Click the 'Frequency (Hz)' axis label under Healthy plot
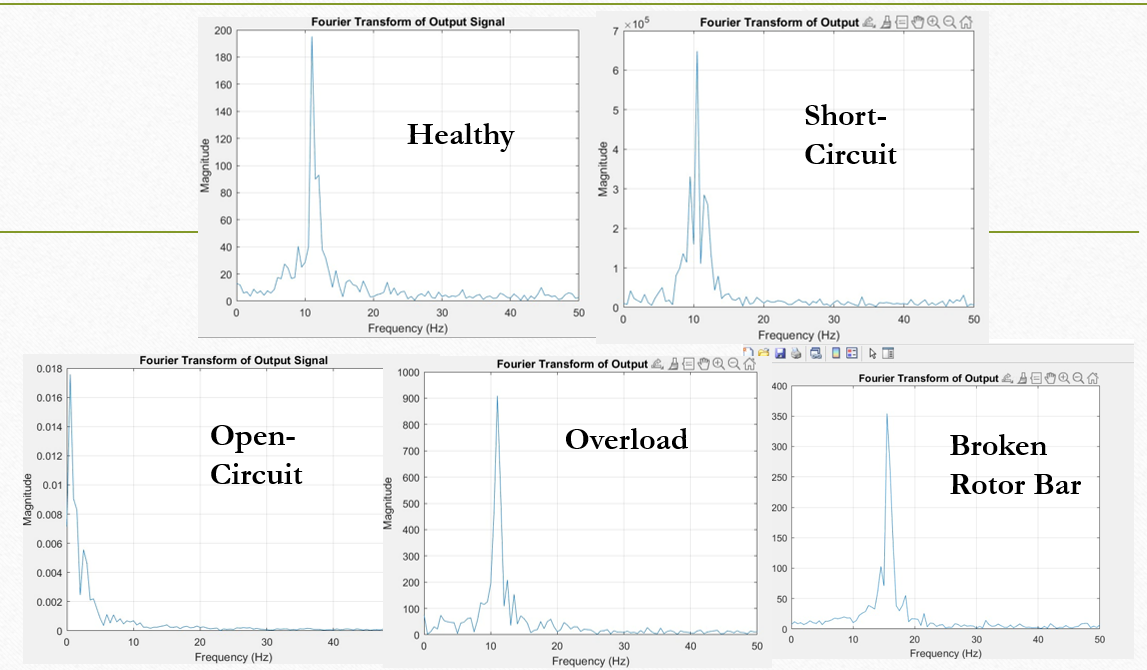The image size is (1147, 670). [407, 328]
